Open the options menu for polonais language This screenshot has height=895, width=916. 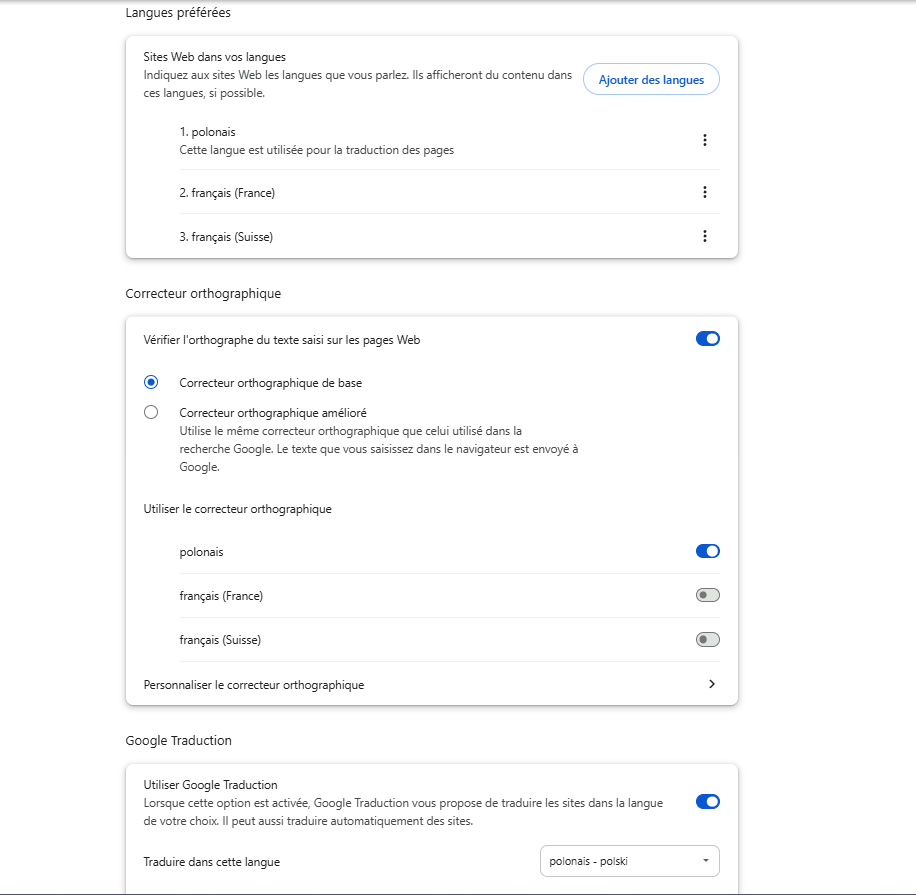[705, 141]
